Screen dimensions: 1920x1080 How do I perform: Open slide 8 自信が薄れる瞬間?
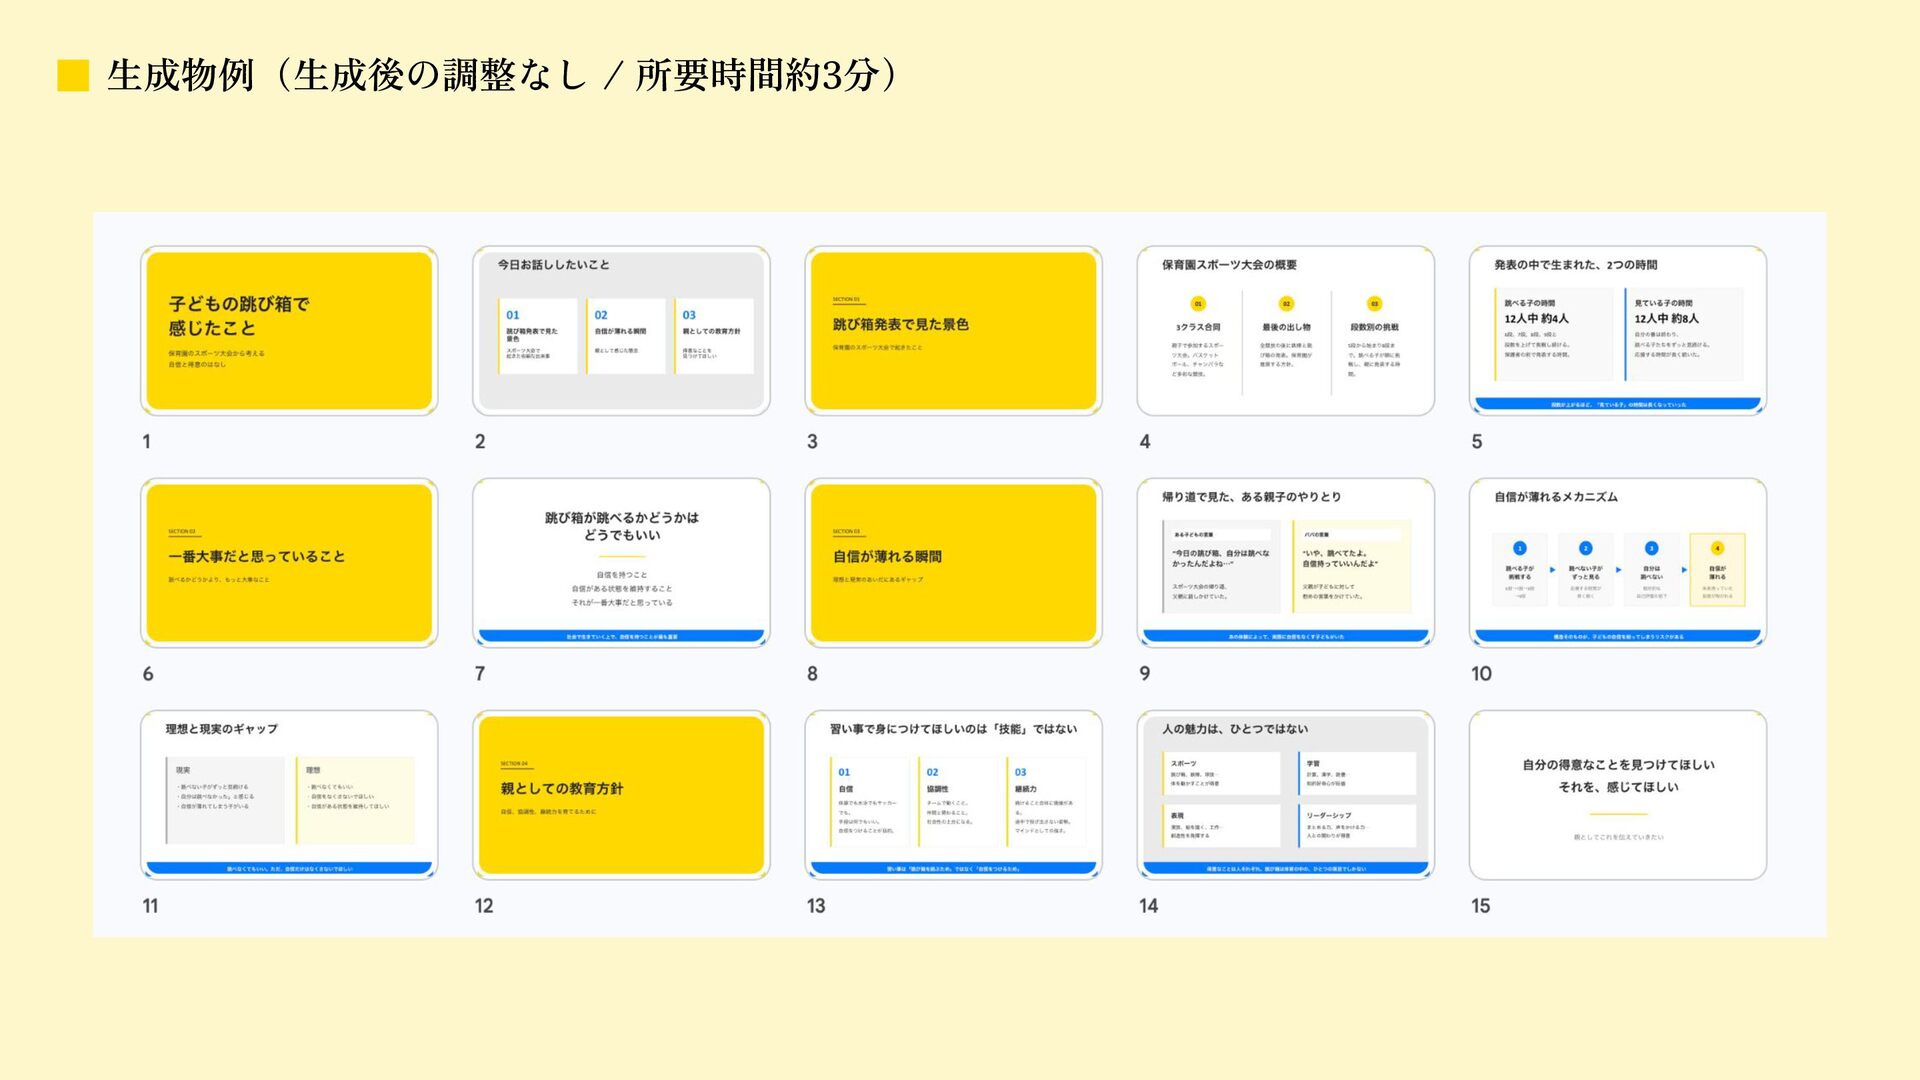[953, 563]
